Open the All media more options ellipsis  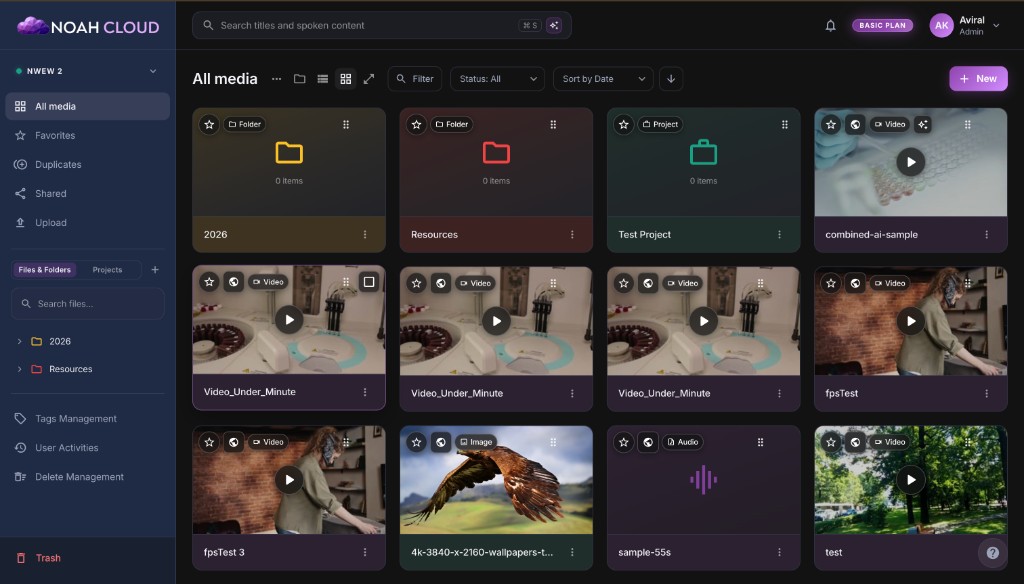pyautogui.click(x=276, y=79)
